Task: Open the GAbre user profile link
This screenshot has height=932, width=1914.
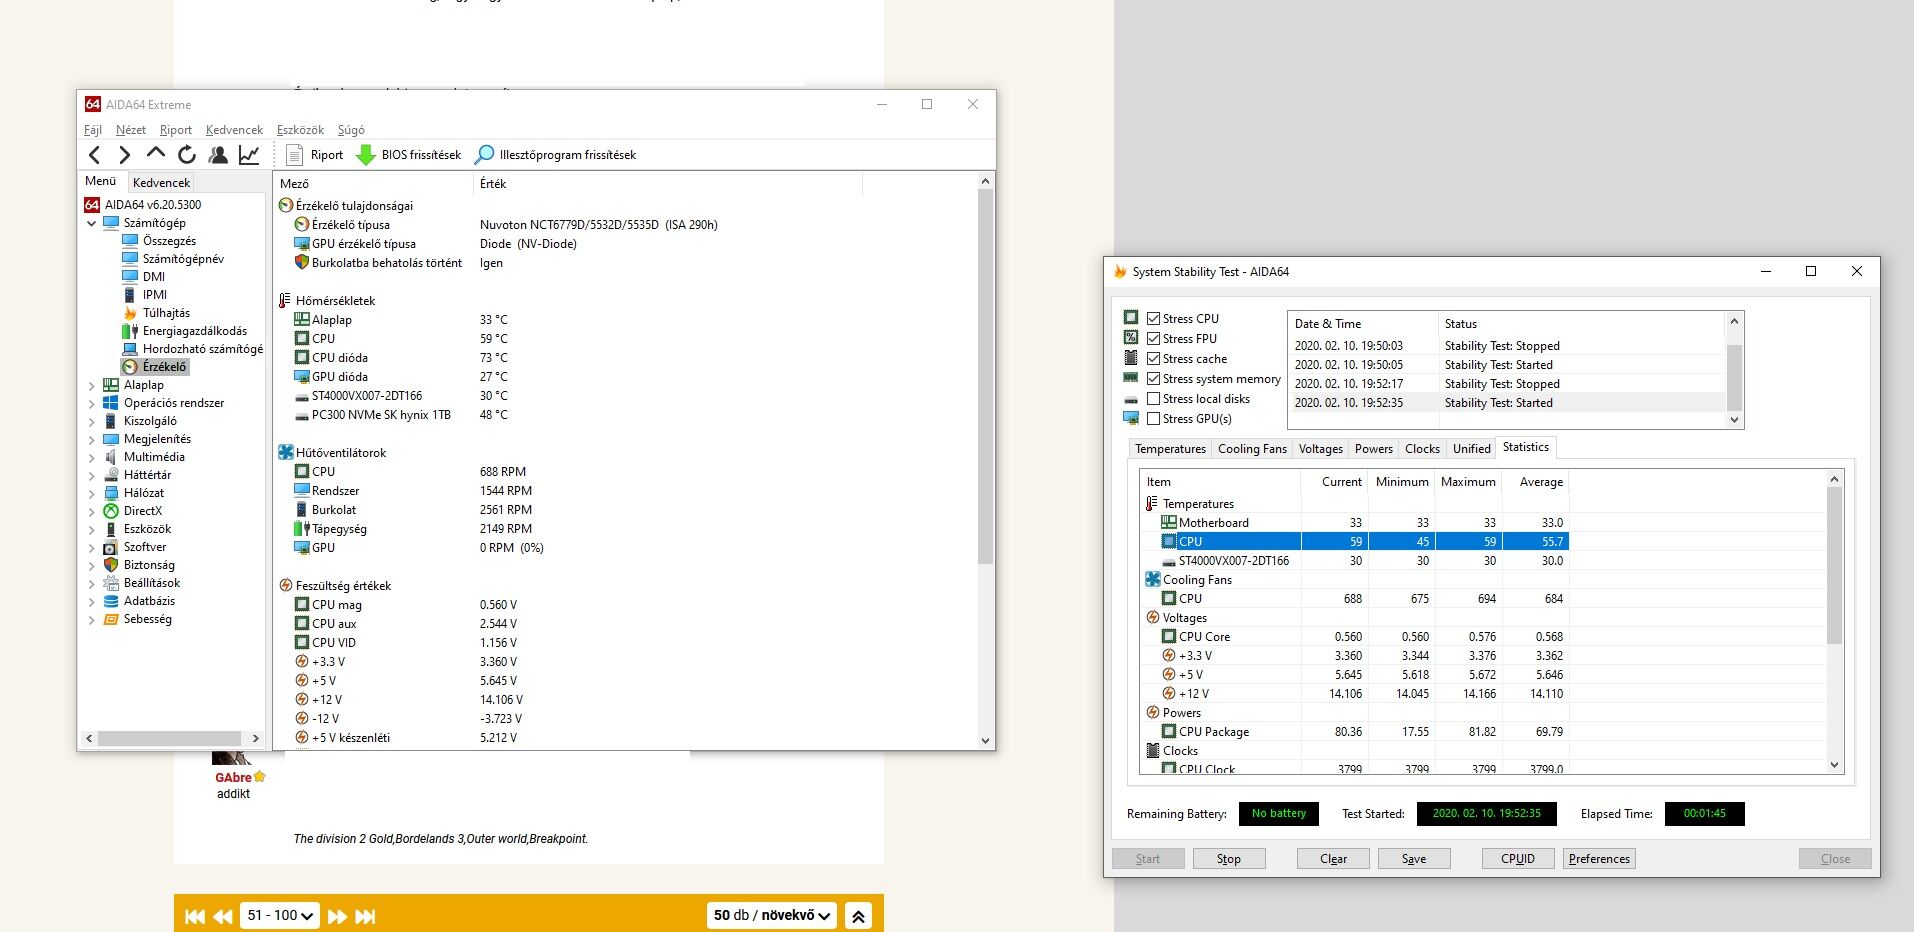Action: [233, 777]
